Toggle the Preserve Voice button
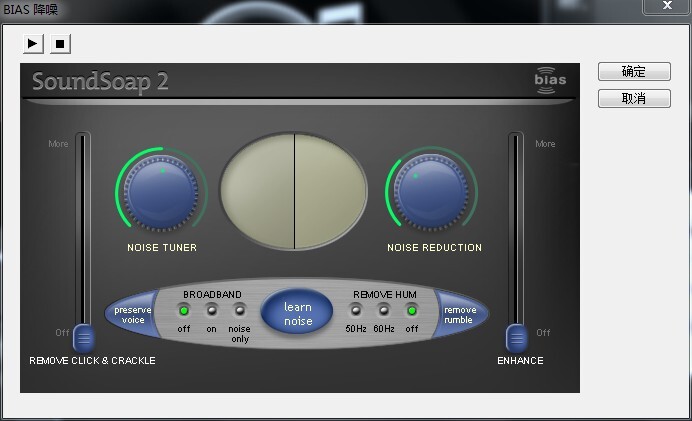The height and width of the screenshot is (421, 692). point(132,315)
